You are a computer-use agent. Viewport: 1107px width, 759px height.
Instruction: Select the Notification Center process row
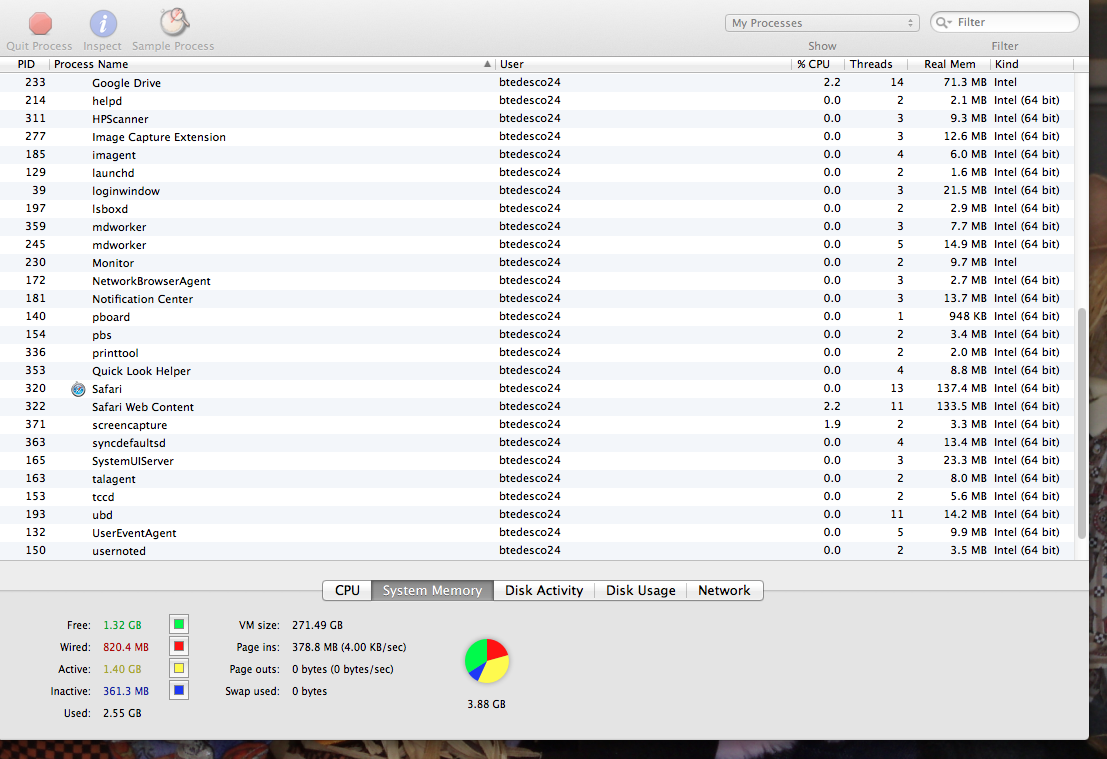(537, 299)
